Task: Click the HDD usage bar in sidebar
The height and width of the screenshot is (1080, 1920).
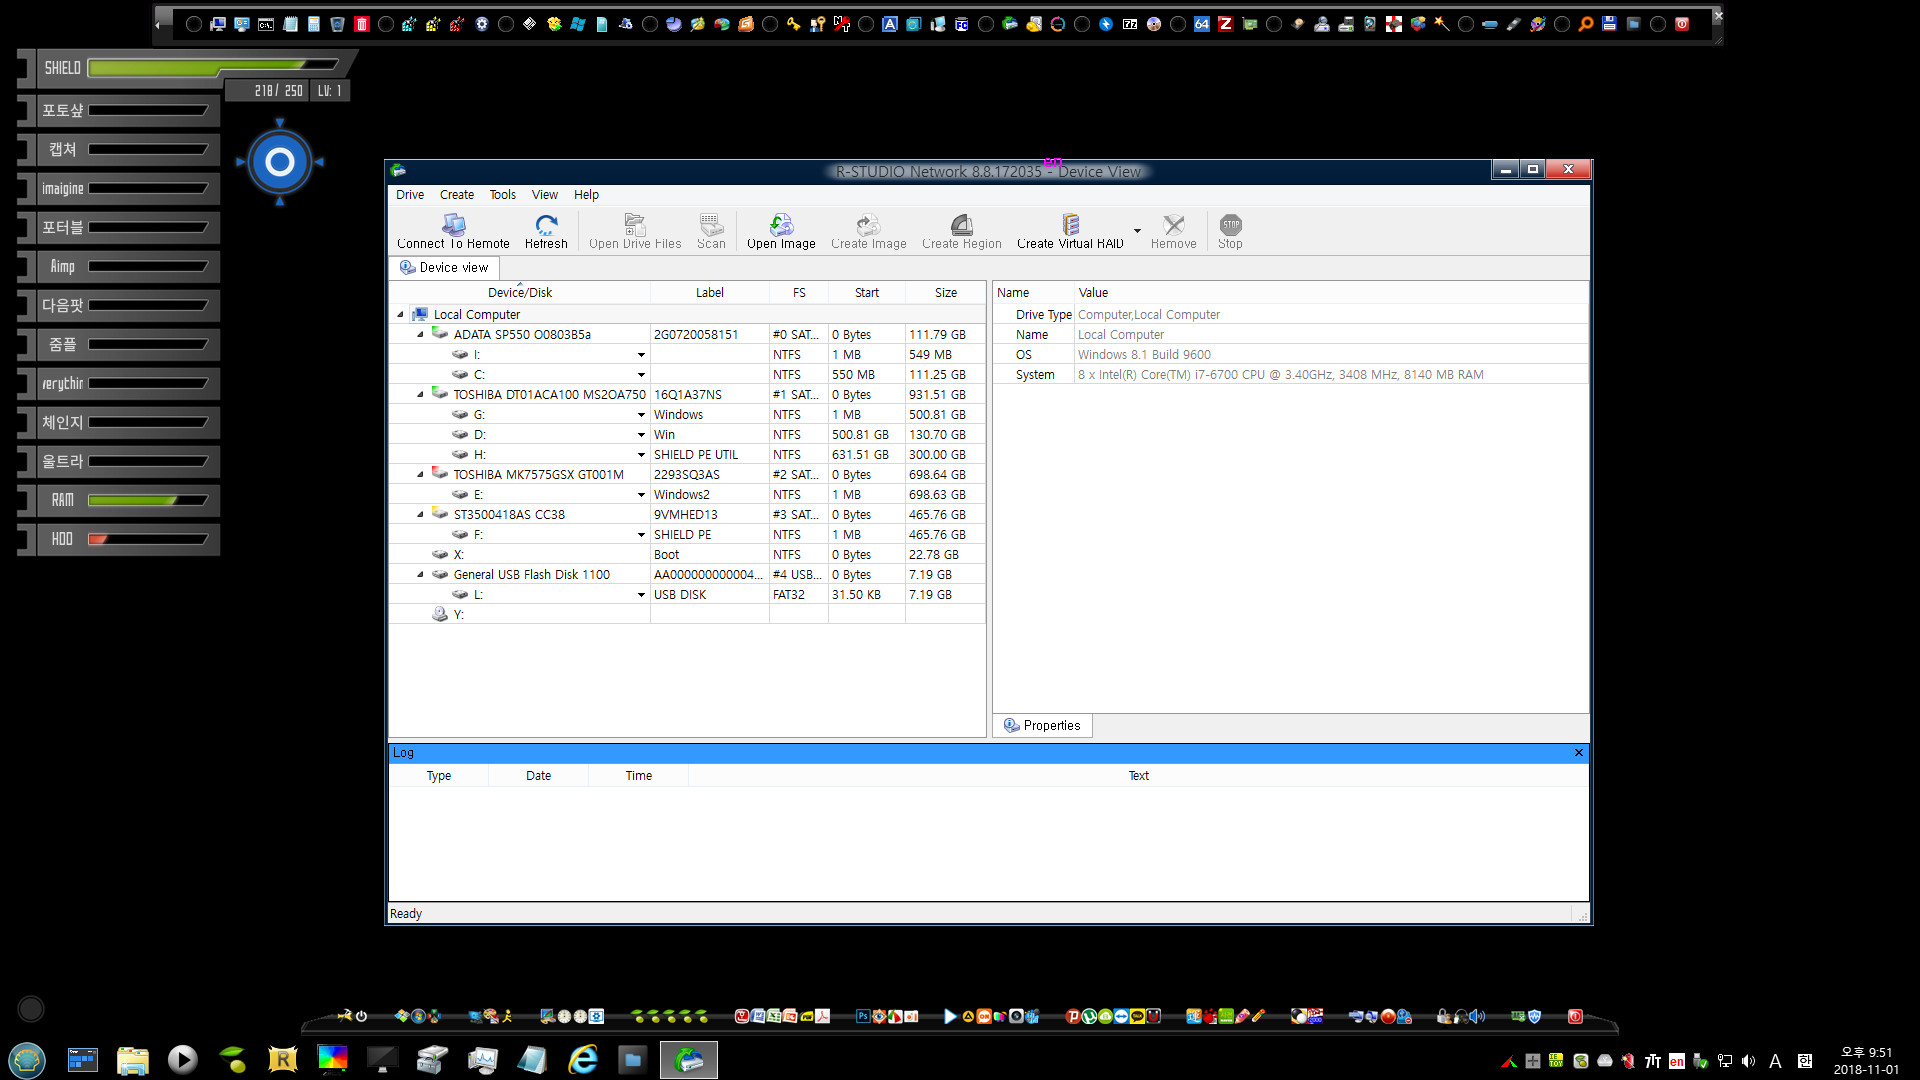Action: coord(148,539)
